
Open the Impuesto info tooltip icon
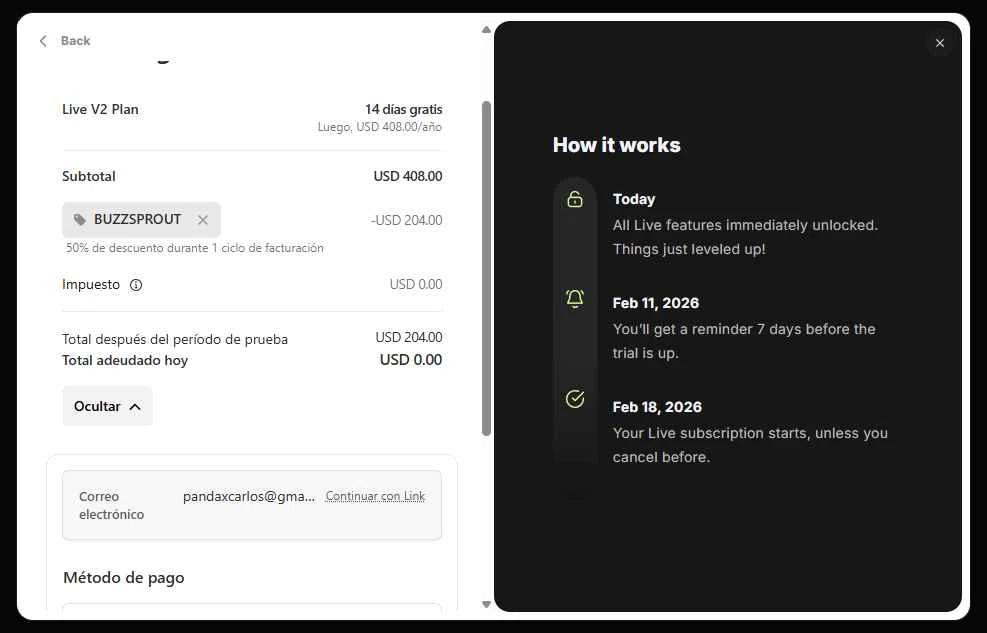136,285
